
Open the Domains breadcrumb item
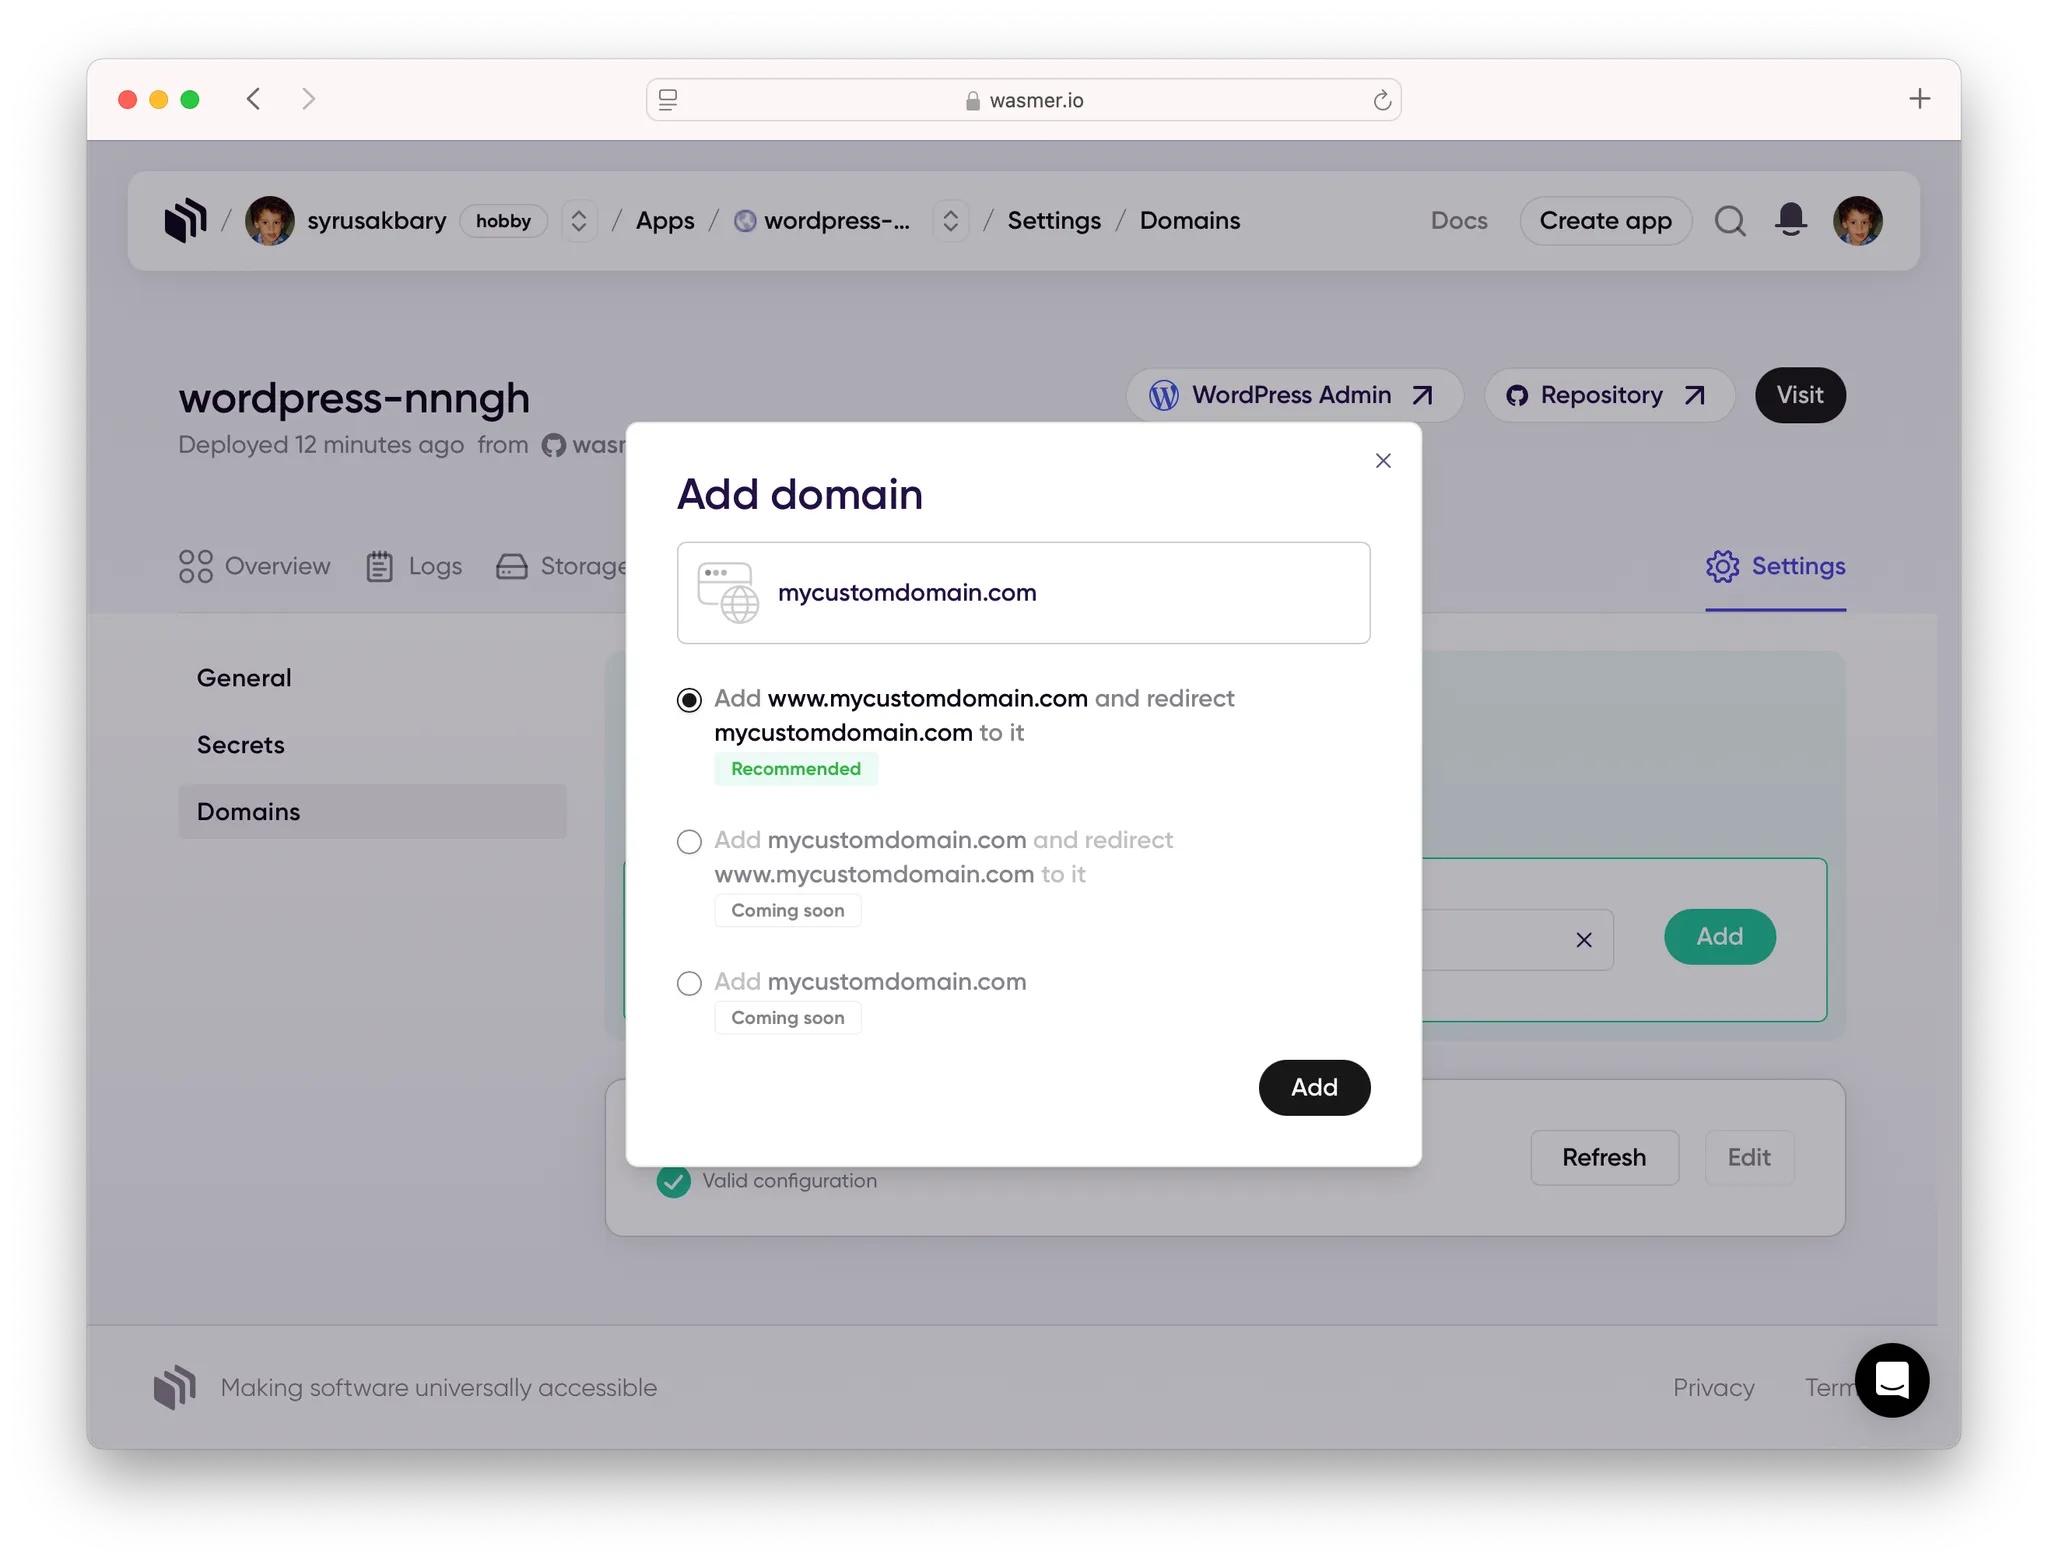tap(1189, 220)
